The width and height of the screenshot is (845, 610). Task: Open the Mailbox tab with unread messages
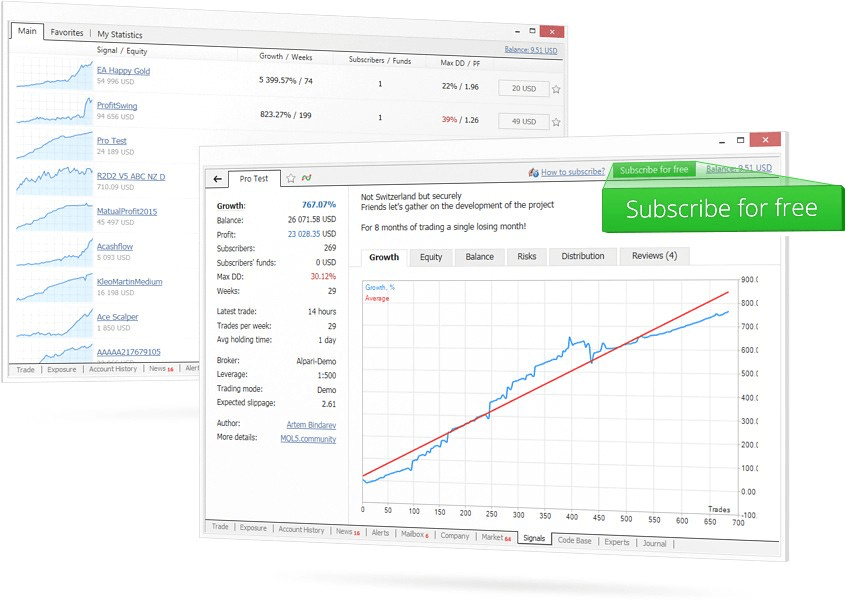(411, 535)
